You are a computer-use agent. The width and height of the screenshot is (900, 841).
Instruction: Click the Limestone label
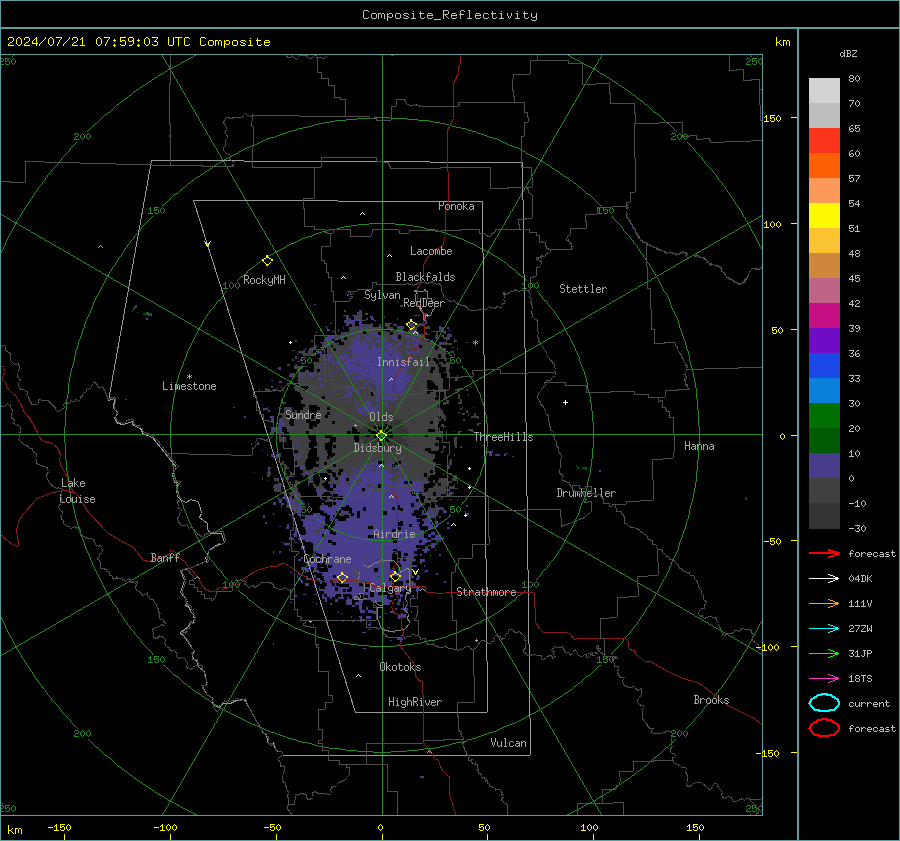click(189, 386)
